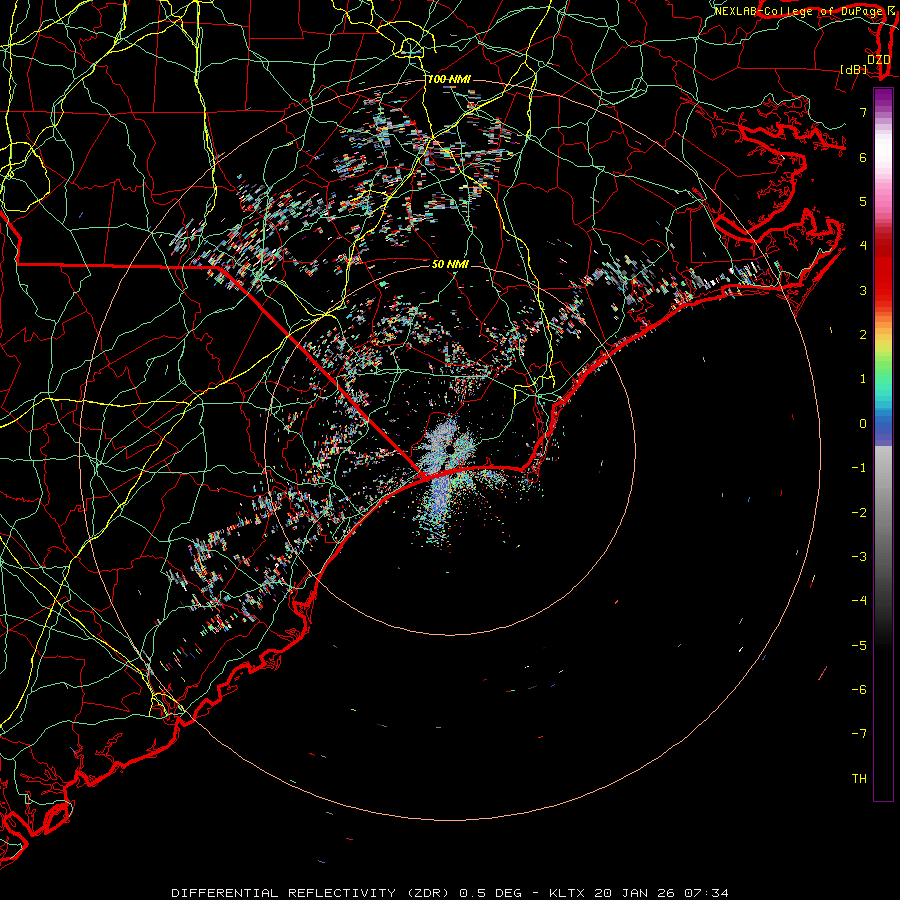Viewport: 900px width, 900px height.
Task: Click the [dB] unit label
Action: (x=854, y=70)
